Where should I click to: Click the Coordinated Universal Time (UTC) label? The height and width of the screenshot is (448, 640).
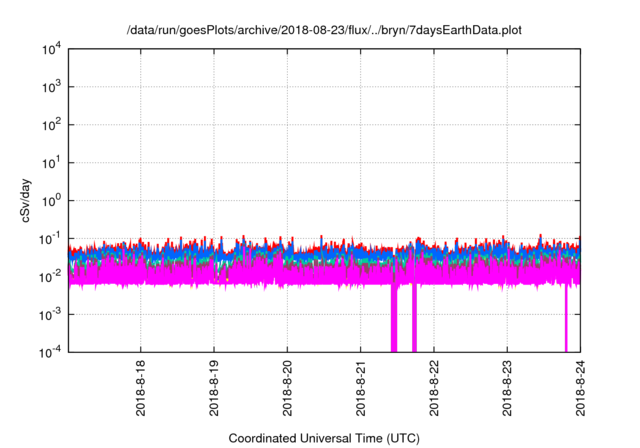coord(324,438)
